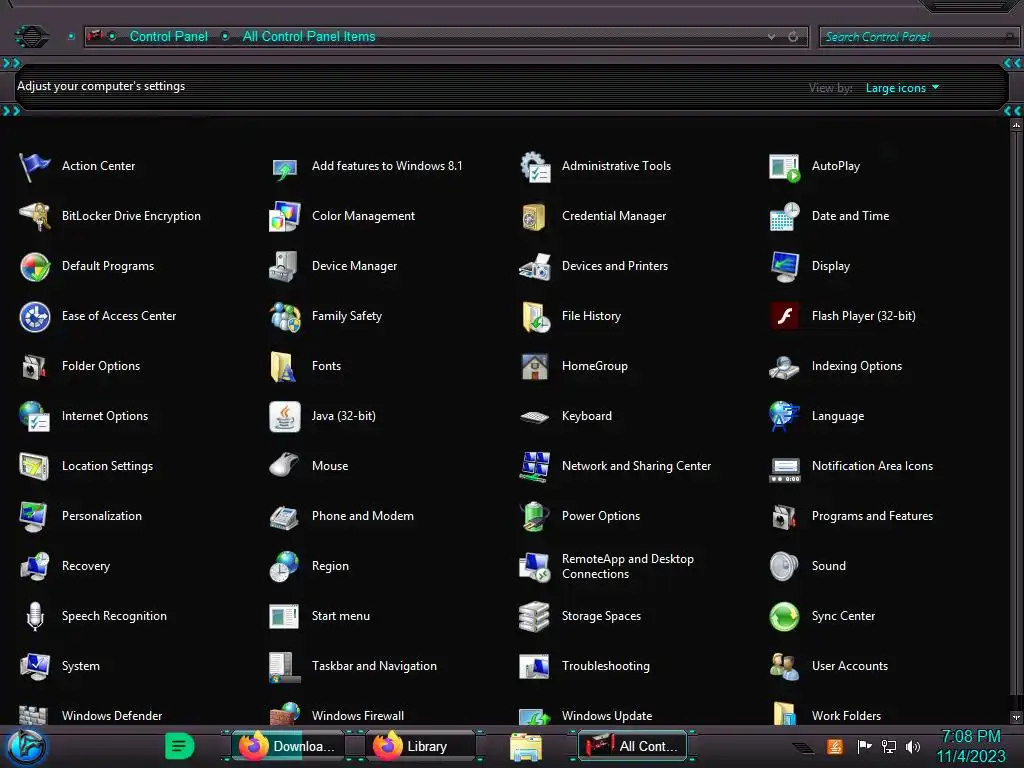Open the File Explorer taskbar icon
This screenshot has height=768, width=1024.
pos(526,747)
